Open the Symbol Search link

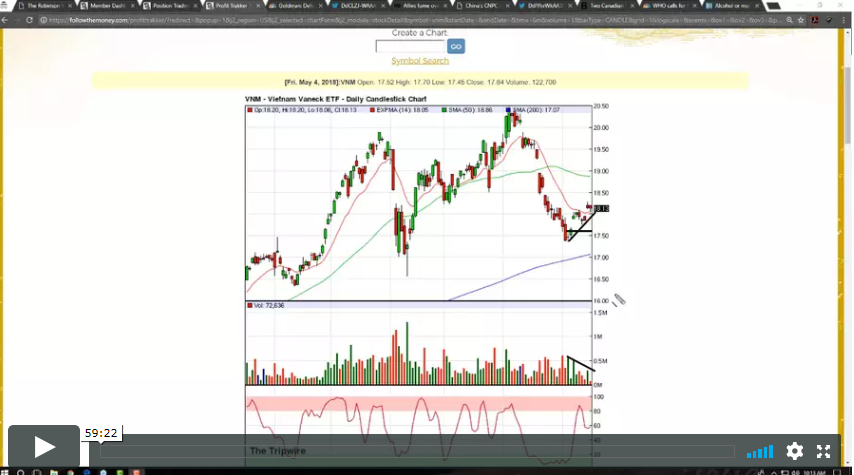(x=420, y=61)
